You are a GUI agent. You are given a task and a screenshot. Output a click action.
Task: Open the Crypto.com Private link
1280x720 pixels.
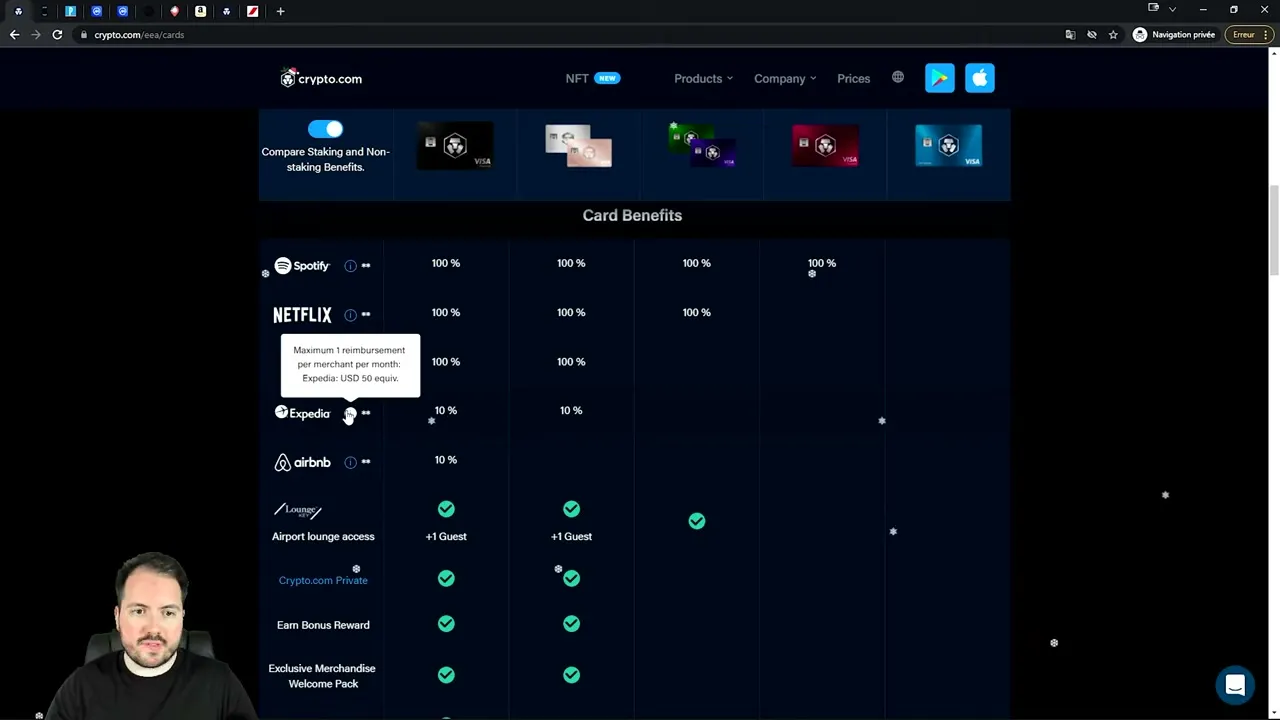coord(323,580)
